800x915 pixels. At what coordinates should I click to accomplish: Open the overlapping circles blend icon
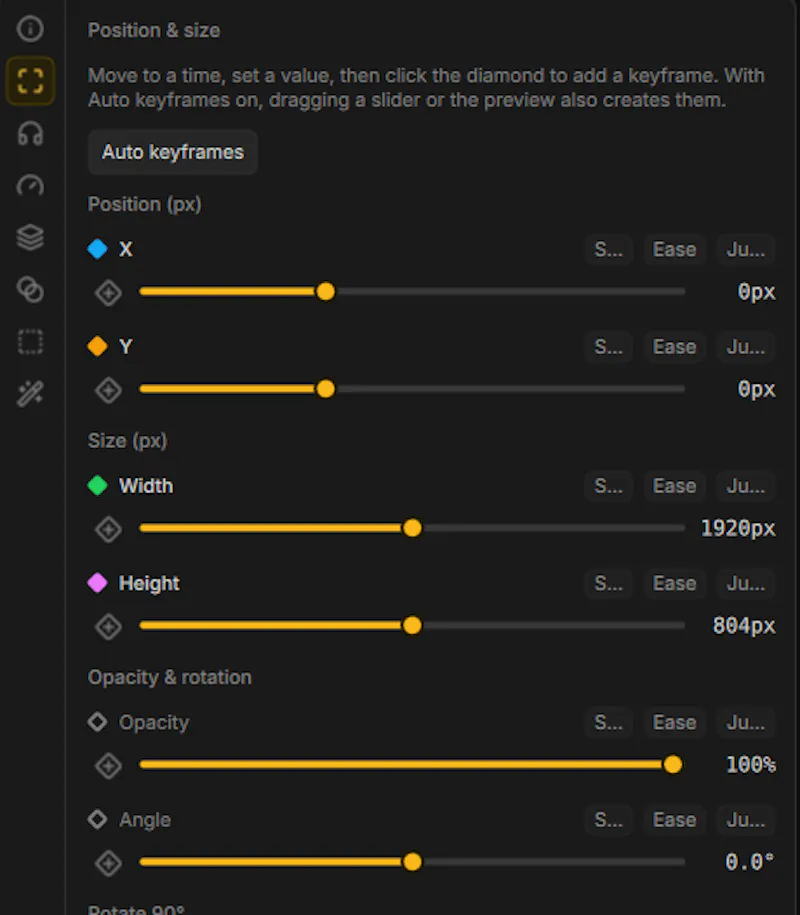click(30, 289)
